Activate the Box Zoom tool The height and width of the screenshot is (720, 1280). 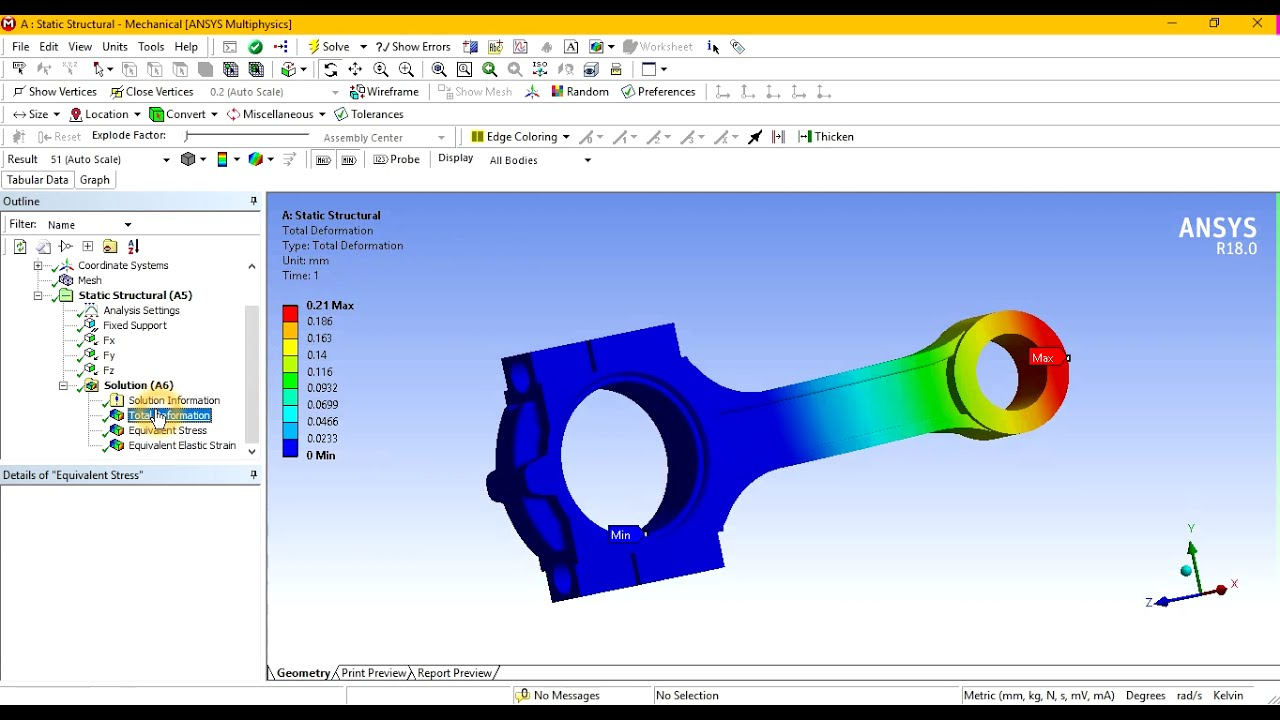406,70
